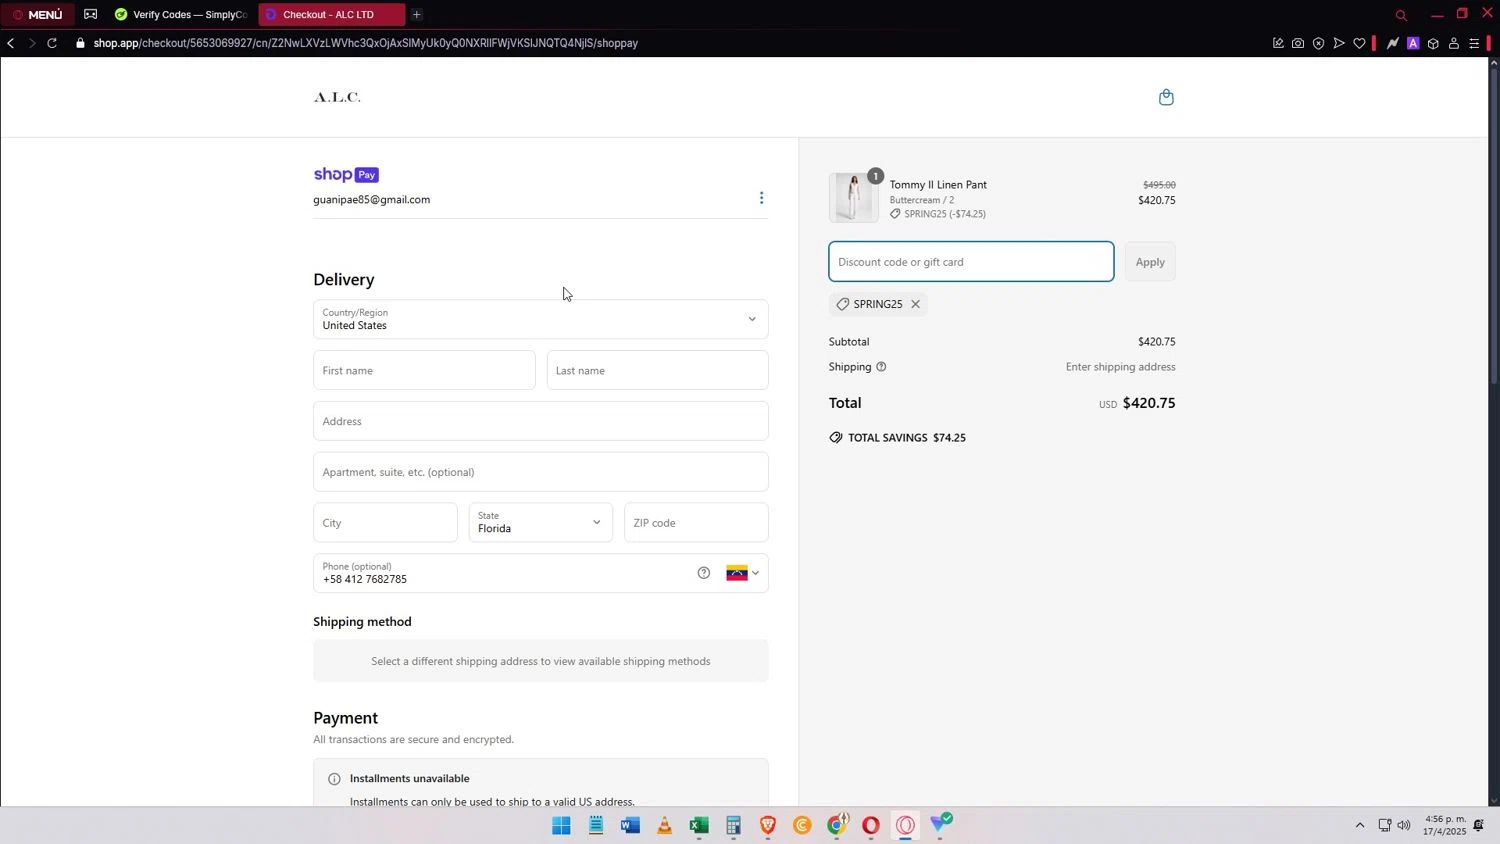Screen dimensions: 1500x844
Task: Open the clock showing 4:56 p. m.
Action: point(1445,825)
